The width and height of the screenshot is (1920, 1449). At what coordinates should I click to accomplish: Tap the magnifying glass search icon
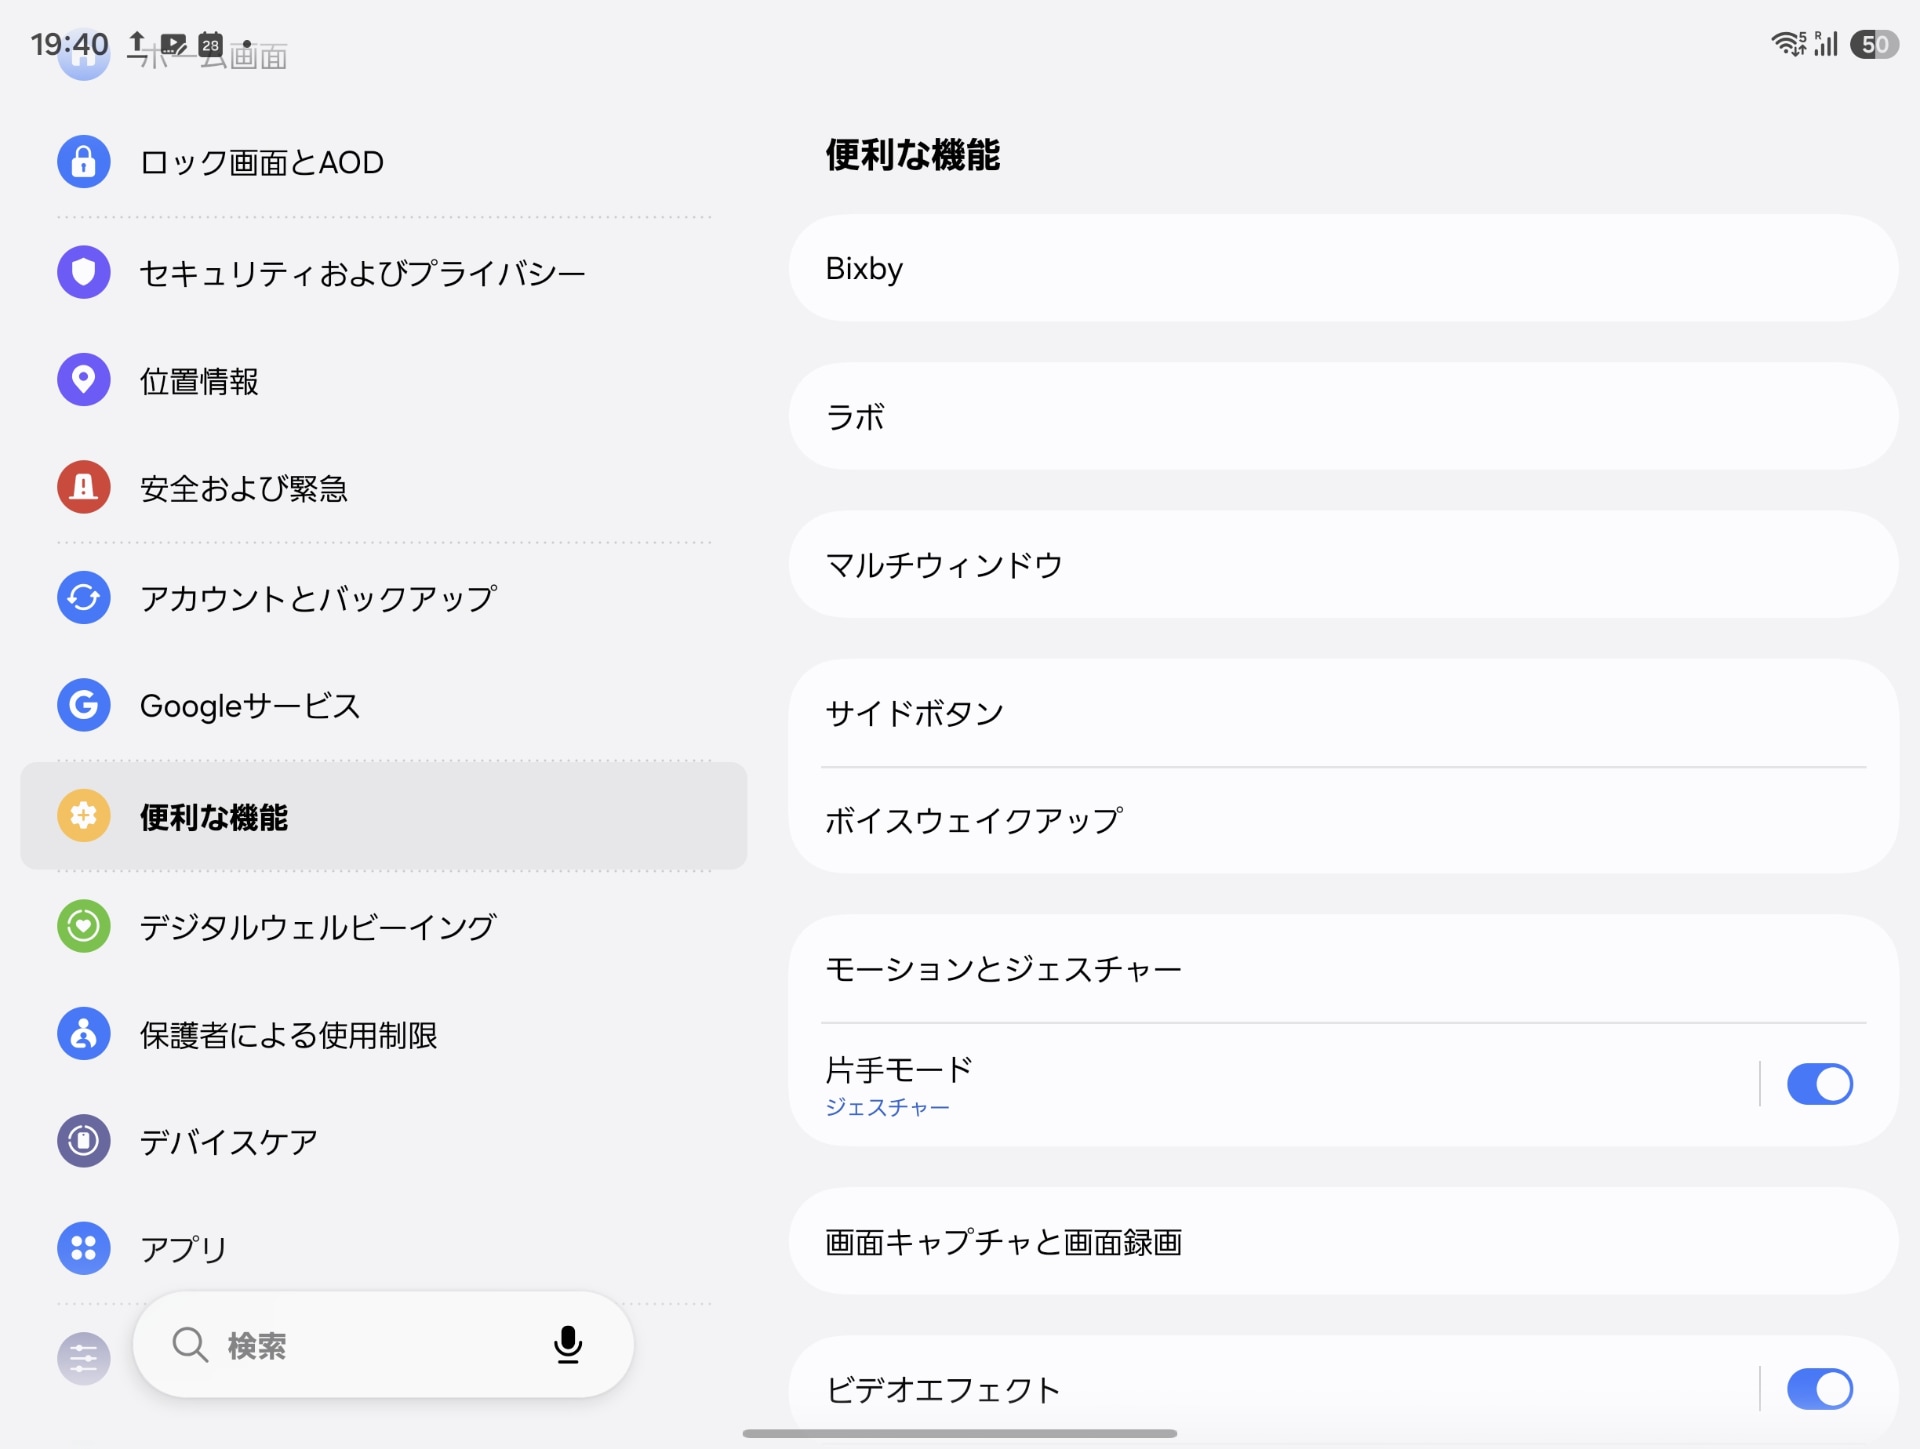(x=190, y=1345)
